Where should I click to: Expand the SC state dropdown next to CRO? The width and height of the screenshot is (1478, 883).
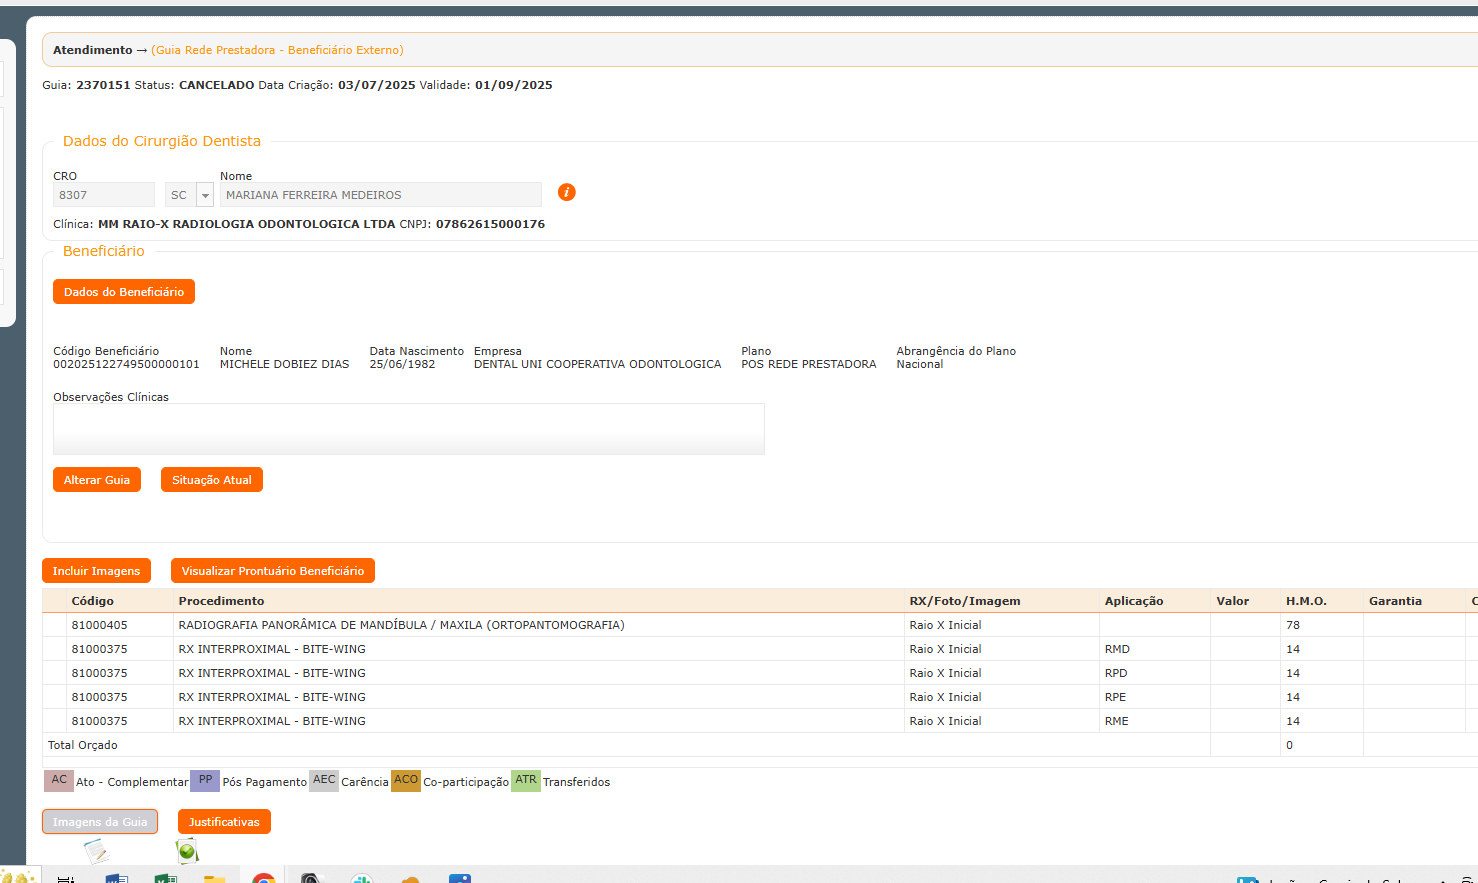tap(205, 195)
